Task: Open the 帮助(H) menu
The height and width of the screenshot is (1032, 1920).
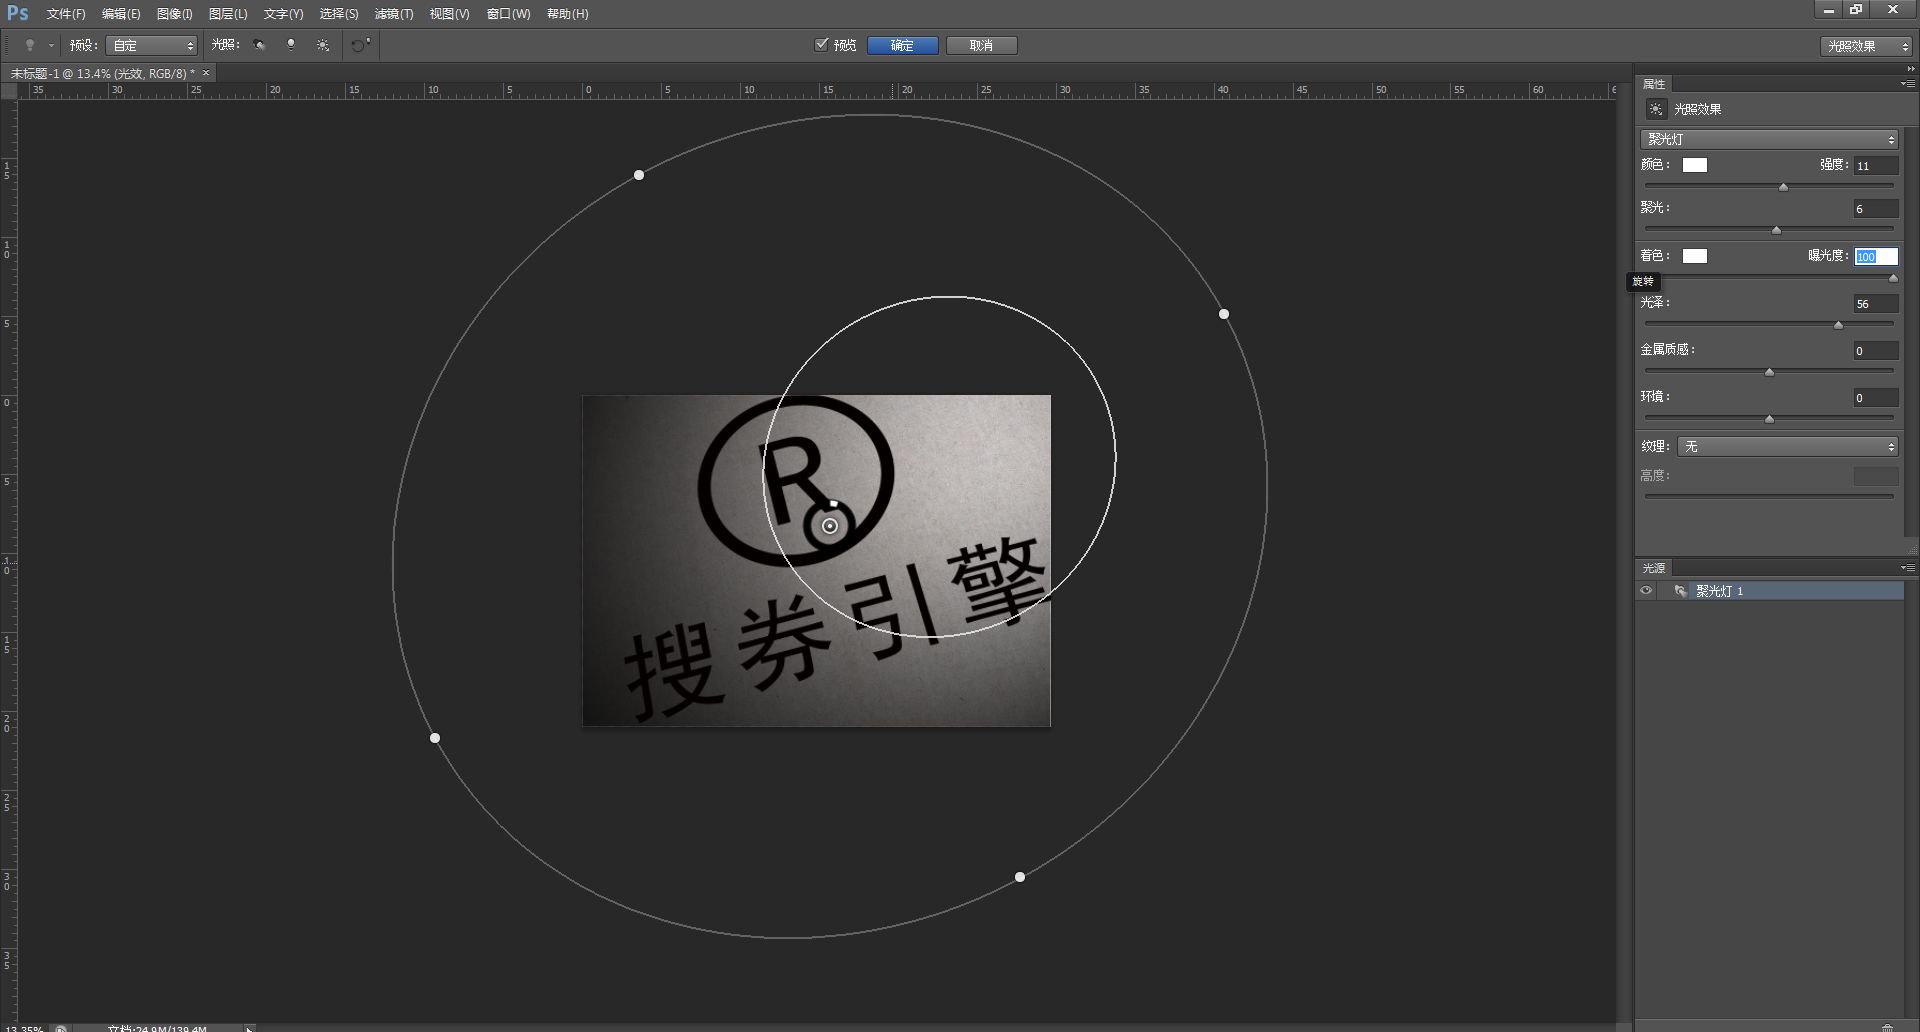Action: (x=567, y=14)
